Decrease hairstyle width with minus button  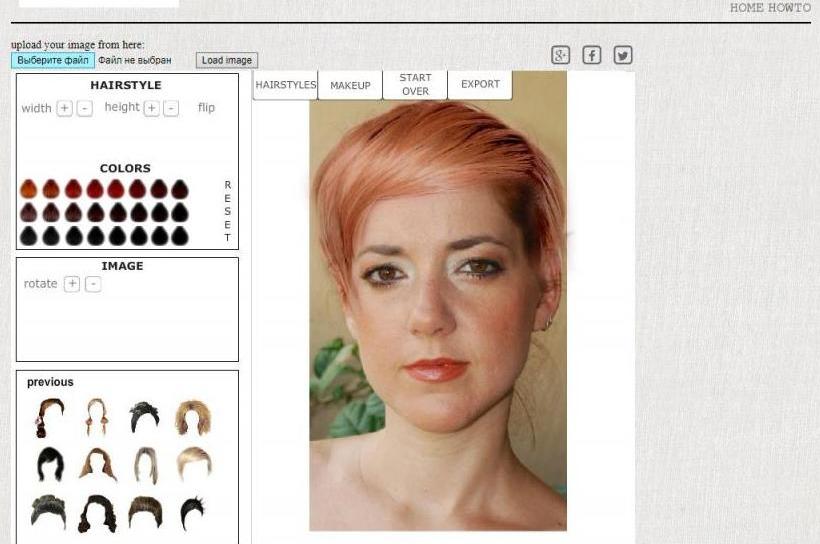(x=85, y=108)
